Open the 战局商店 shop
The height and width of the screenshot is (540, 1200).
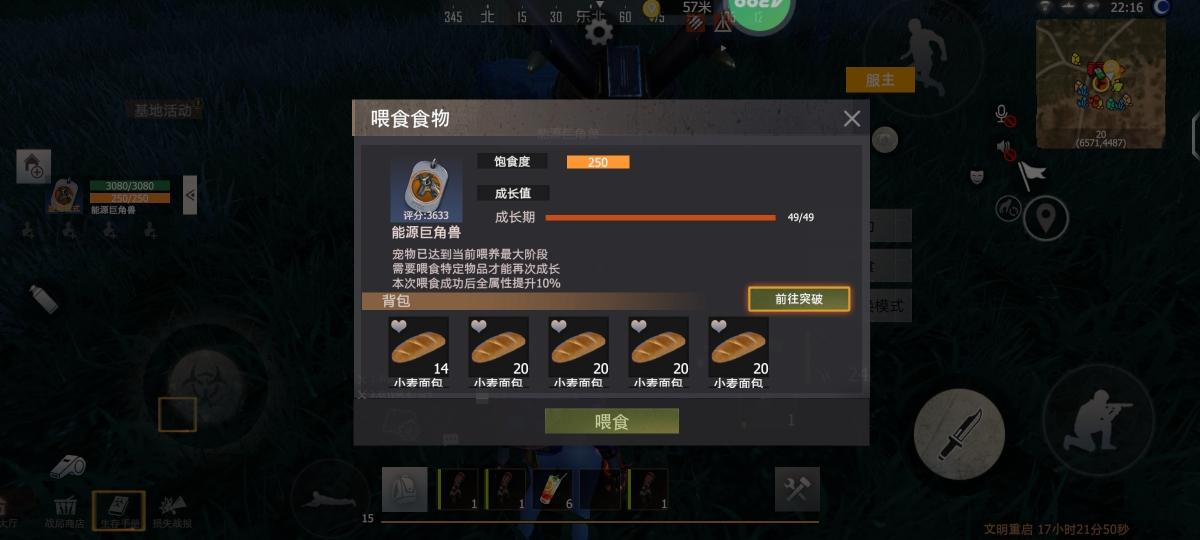65,511
